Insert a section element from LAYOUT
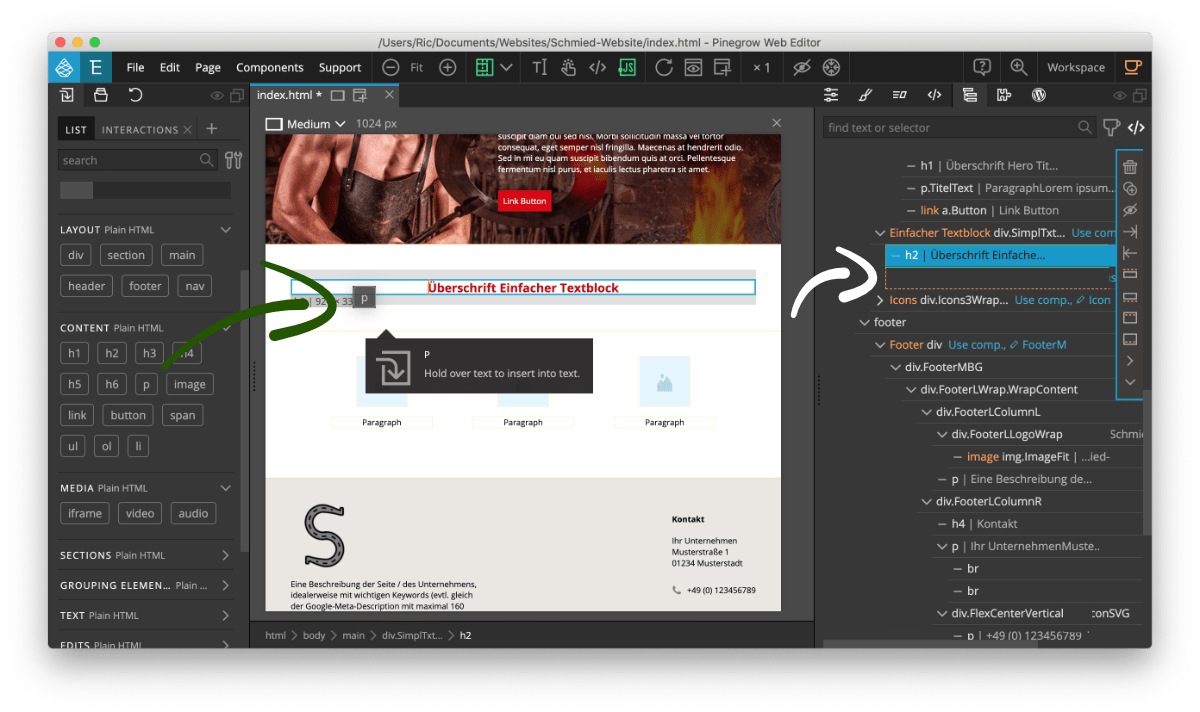The width and height of the screenshot is (1200, 712). tap(126, 255)
